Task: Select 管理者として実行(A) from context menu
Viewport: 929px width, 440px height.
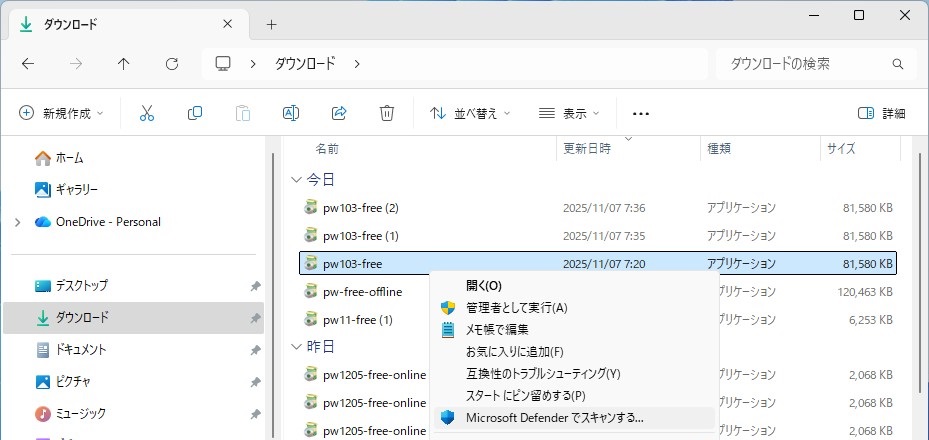Action: [x=516, y=307]
